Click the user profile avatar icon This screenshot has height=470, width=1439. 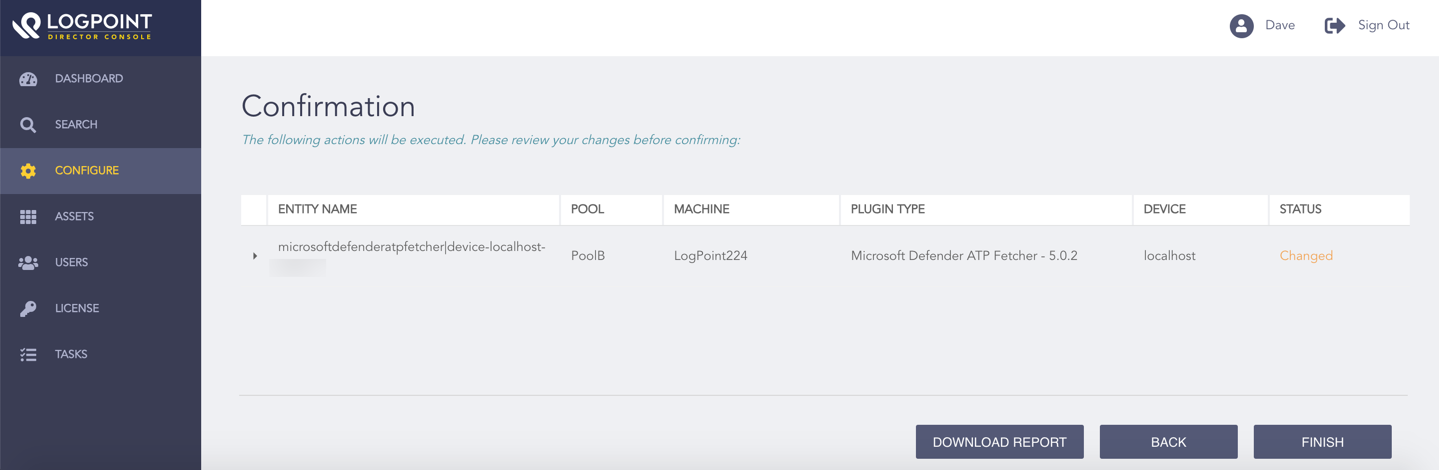pyautogui.click(x=1241, y=26)
